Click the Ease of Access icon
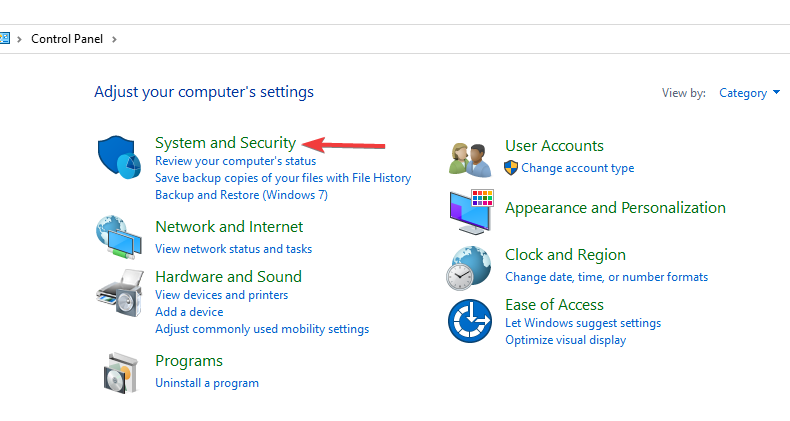 [x=470, y=321]
